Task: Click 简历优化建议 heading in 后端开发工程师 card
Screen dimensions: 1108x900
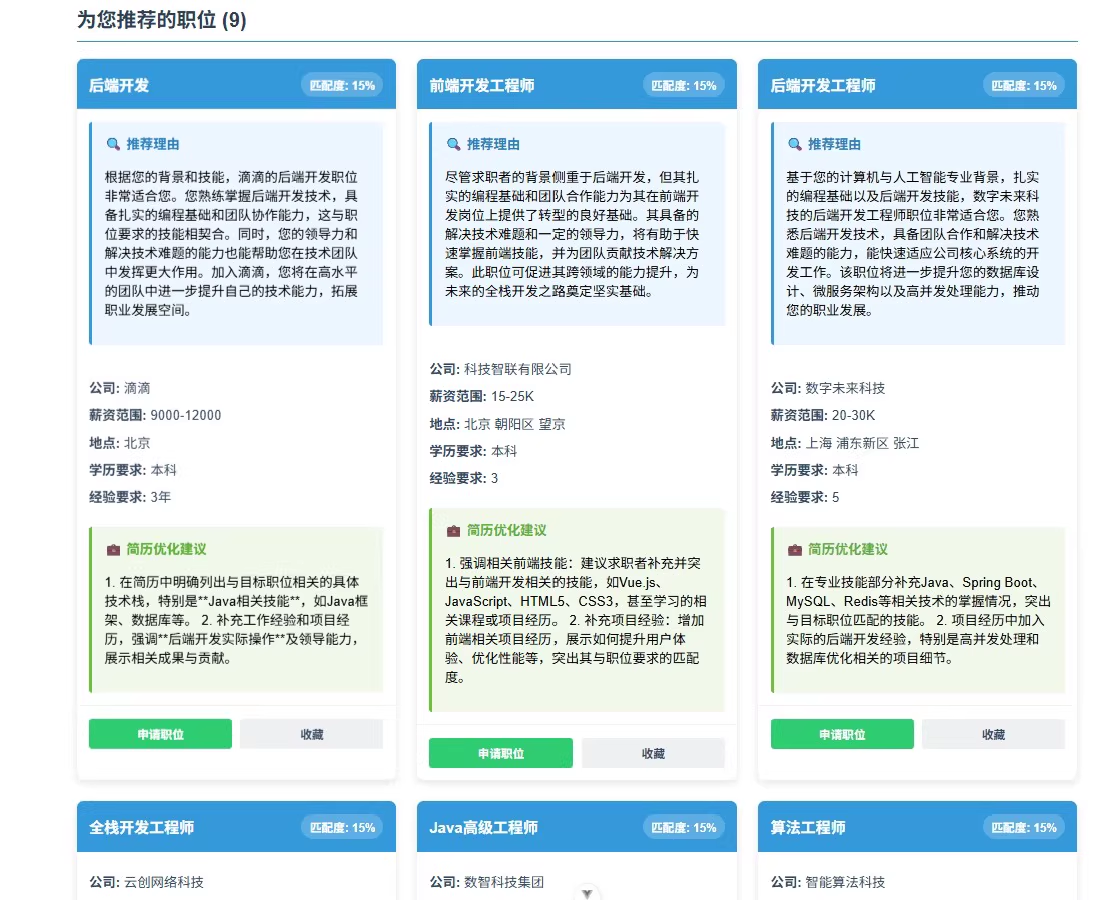Action: [848, 549]
